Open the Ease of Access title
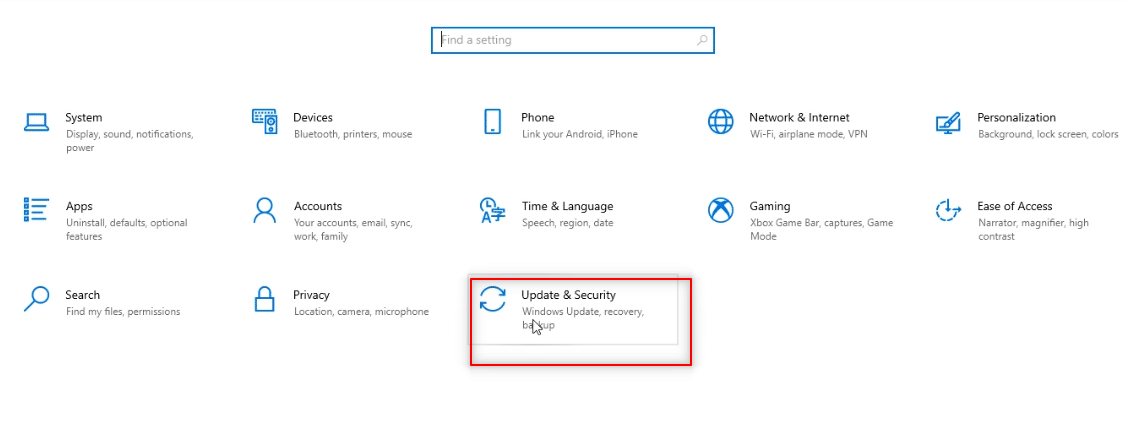 click(x=1014, y=206)
